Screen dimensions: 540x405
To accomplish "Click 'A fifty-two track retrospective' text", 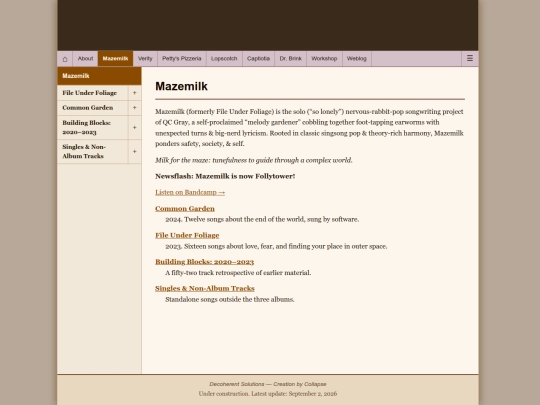I will click(238, 273).
